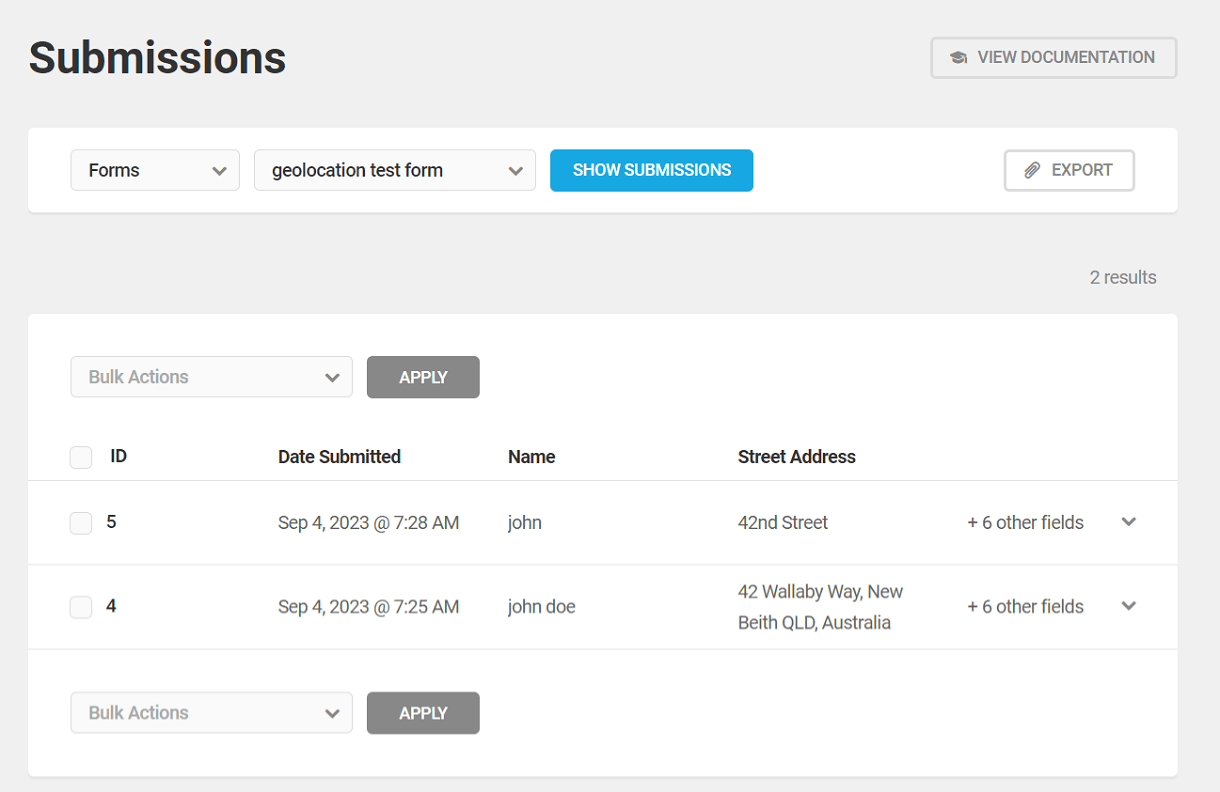Click the 42 Wallaby Way address cell
Viewport: 1220px width, 792px height.
[x=820, y=607]
